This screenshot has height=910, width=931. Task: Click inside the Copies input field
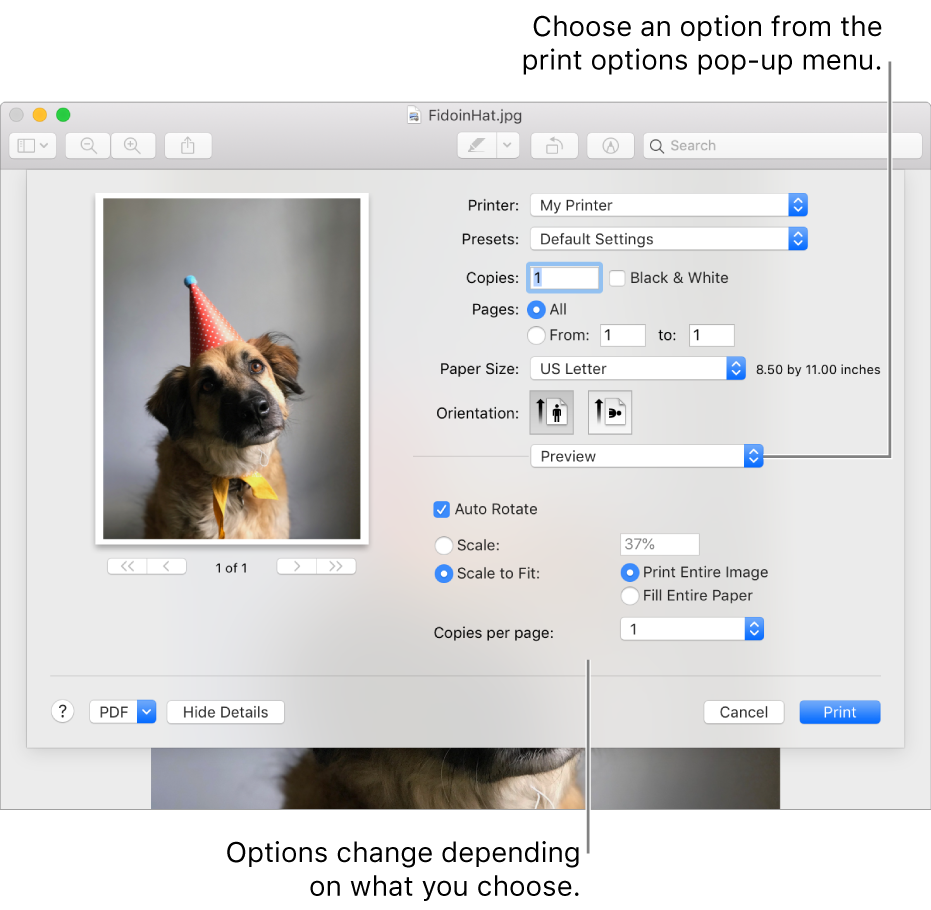[563, 278]
